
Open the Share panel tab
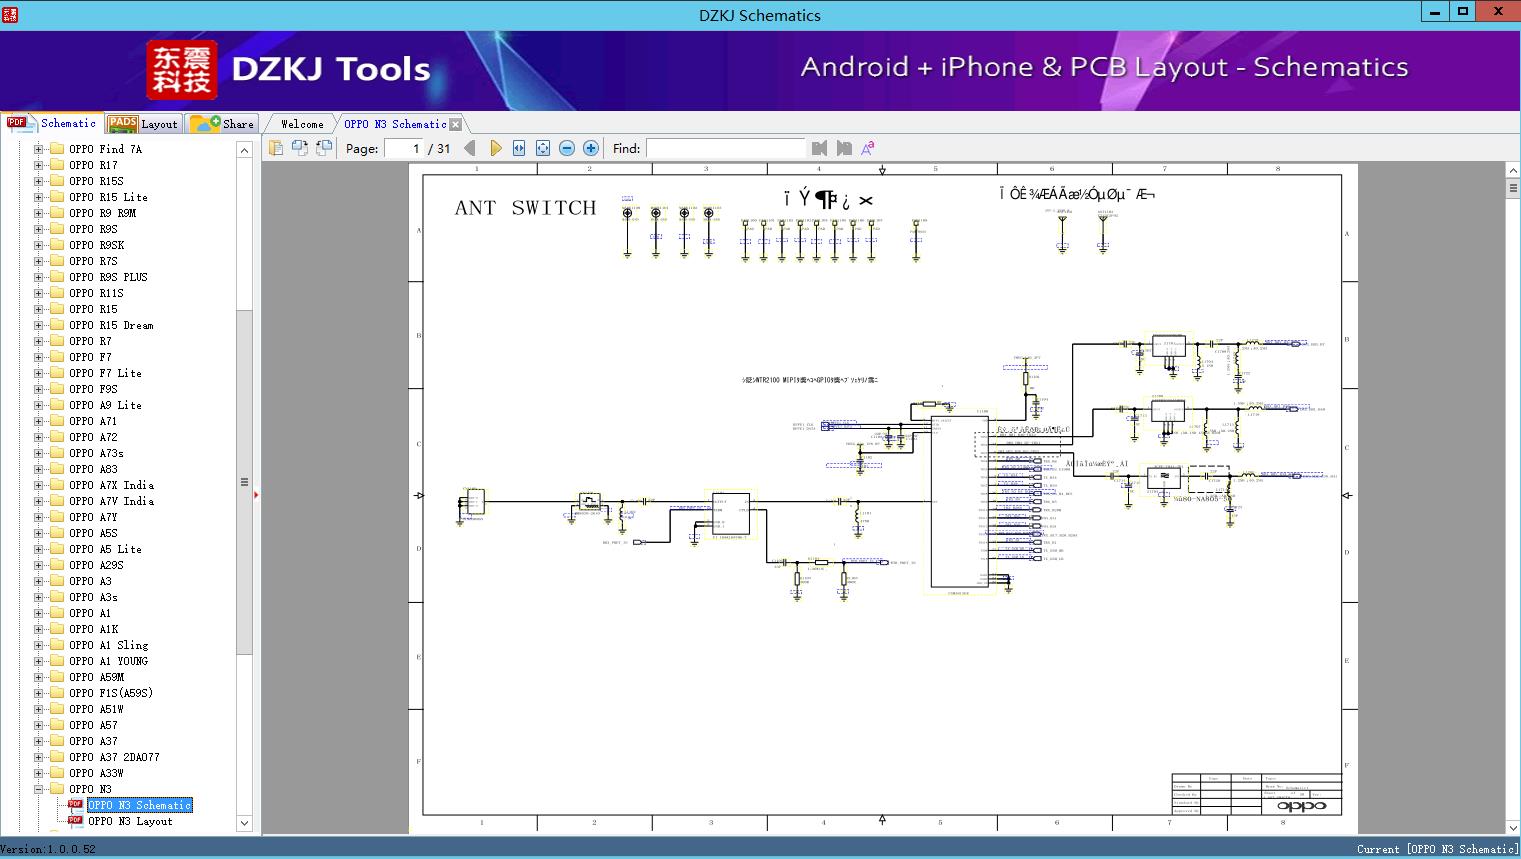[x=222, y=123]
